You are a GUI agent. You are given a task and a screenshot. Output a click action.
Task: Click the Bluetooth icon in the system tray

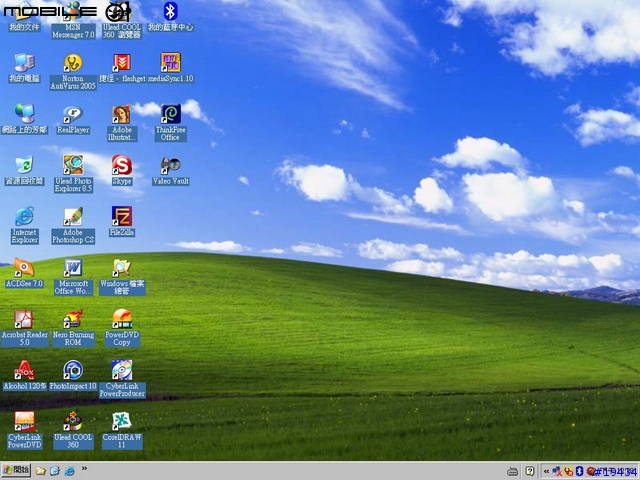[579, 471]
